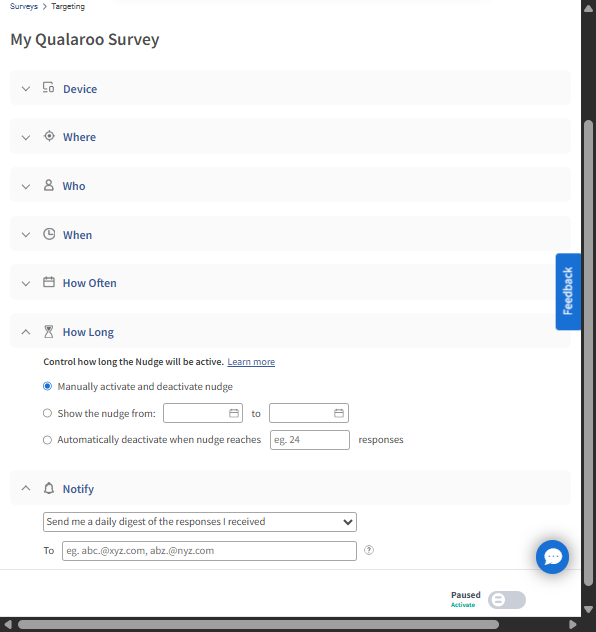Toggle the Paused activation switch

pyautogui.click(x=507, y=600)
